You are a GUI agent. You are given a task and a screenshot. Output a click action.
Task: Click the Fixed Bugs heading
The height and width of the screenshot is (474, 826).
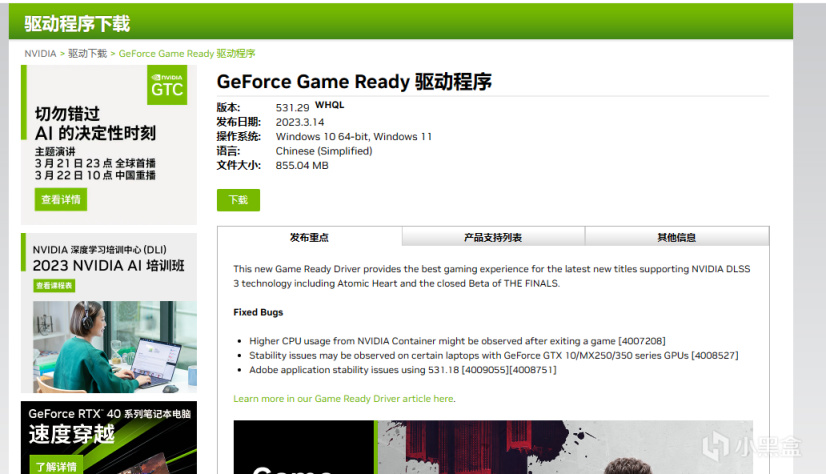[258, 312]
